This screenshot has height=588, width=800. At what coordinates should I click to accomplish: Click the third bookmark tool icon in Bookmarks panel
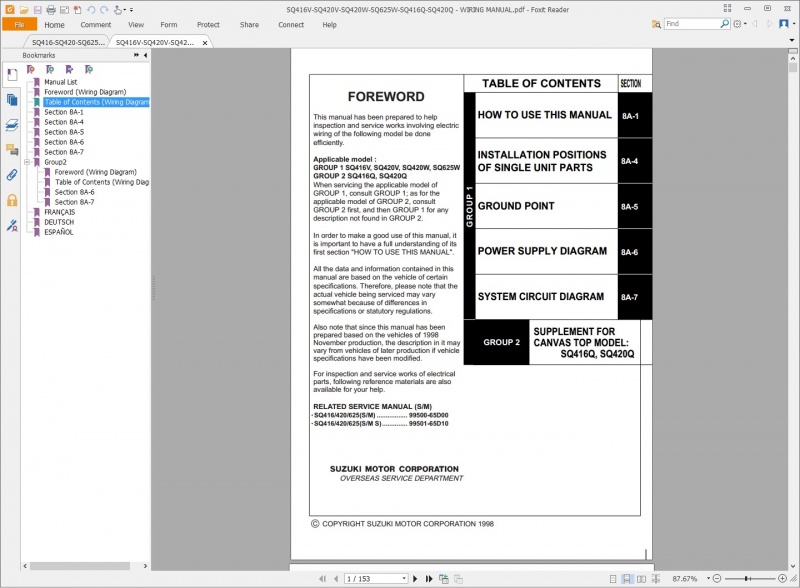69,69
